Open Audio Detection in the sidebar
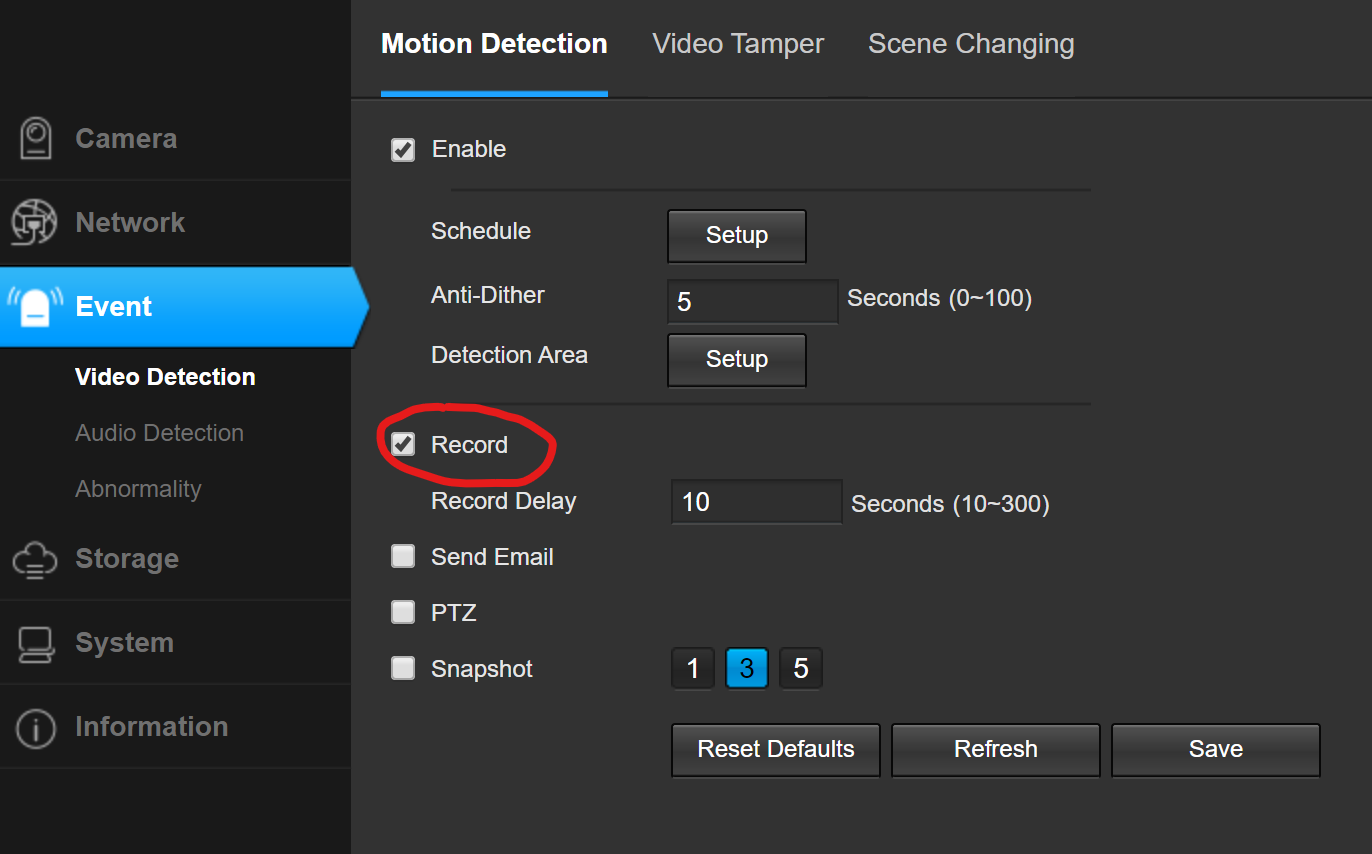This screenshot has width=1372, height=854. click(159, 433)
